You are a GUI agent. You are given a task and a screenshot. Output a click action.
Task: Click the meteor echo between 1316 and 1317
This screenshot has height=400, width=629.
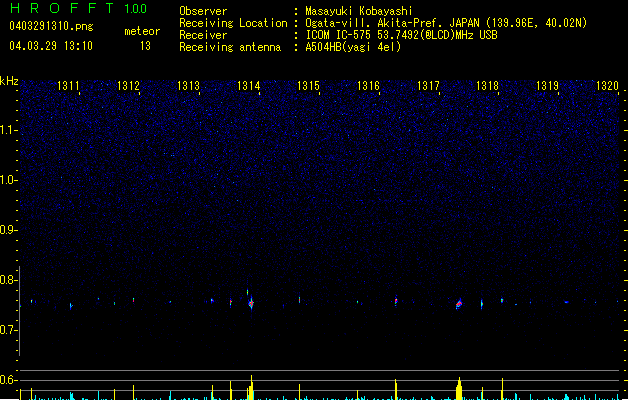[396, 301]
